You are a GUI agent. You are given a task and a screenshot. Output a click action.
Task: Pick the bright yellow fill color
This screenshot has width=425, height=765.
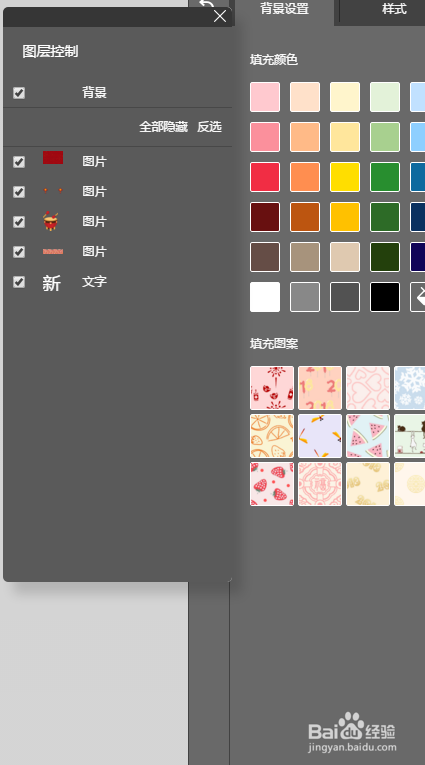(345, 177)
